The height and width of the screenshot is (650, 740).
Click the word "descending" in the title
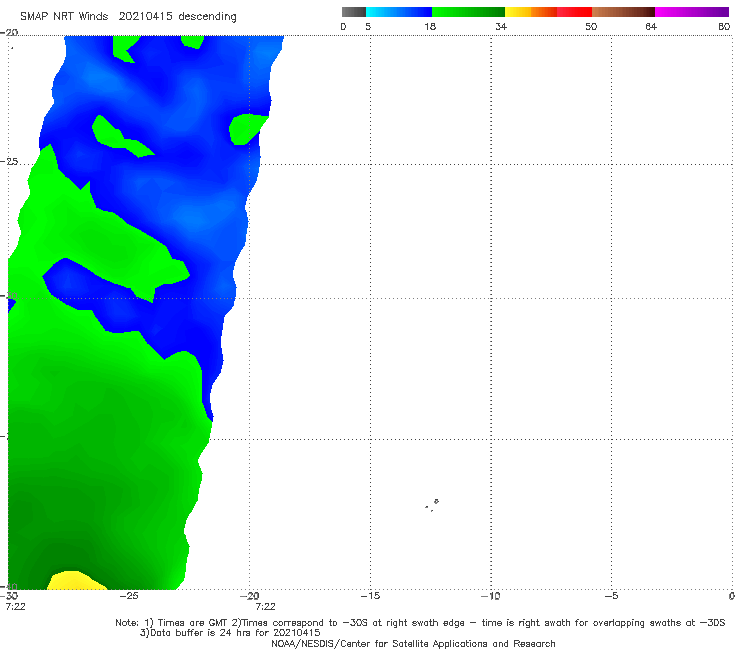click(208, 17)
